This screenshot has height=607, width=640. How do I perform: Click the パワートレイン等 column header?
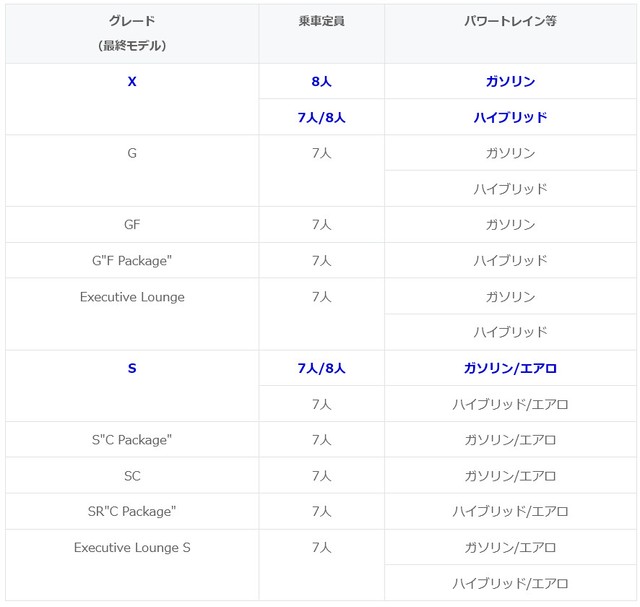click(510, 21)
